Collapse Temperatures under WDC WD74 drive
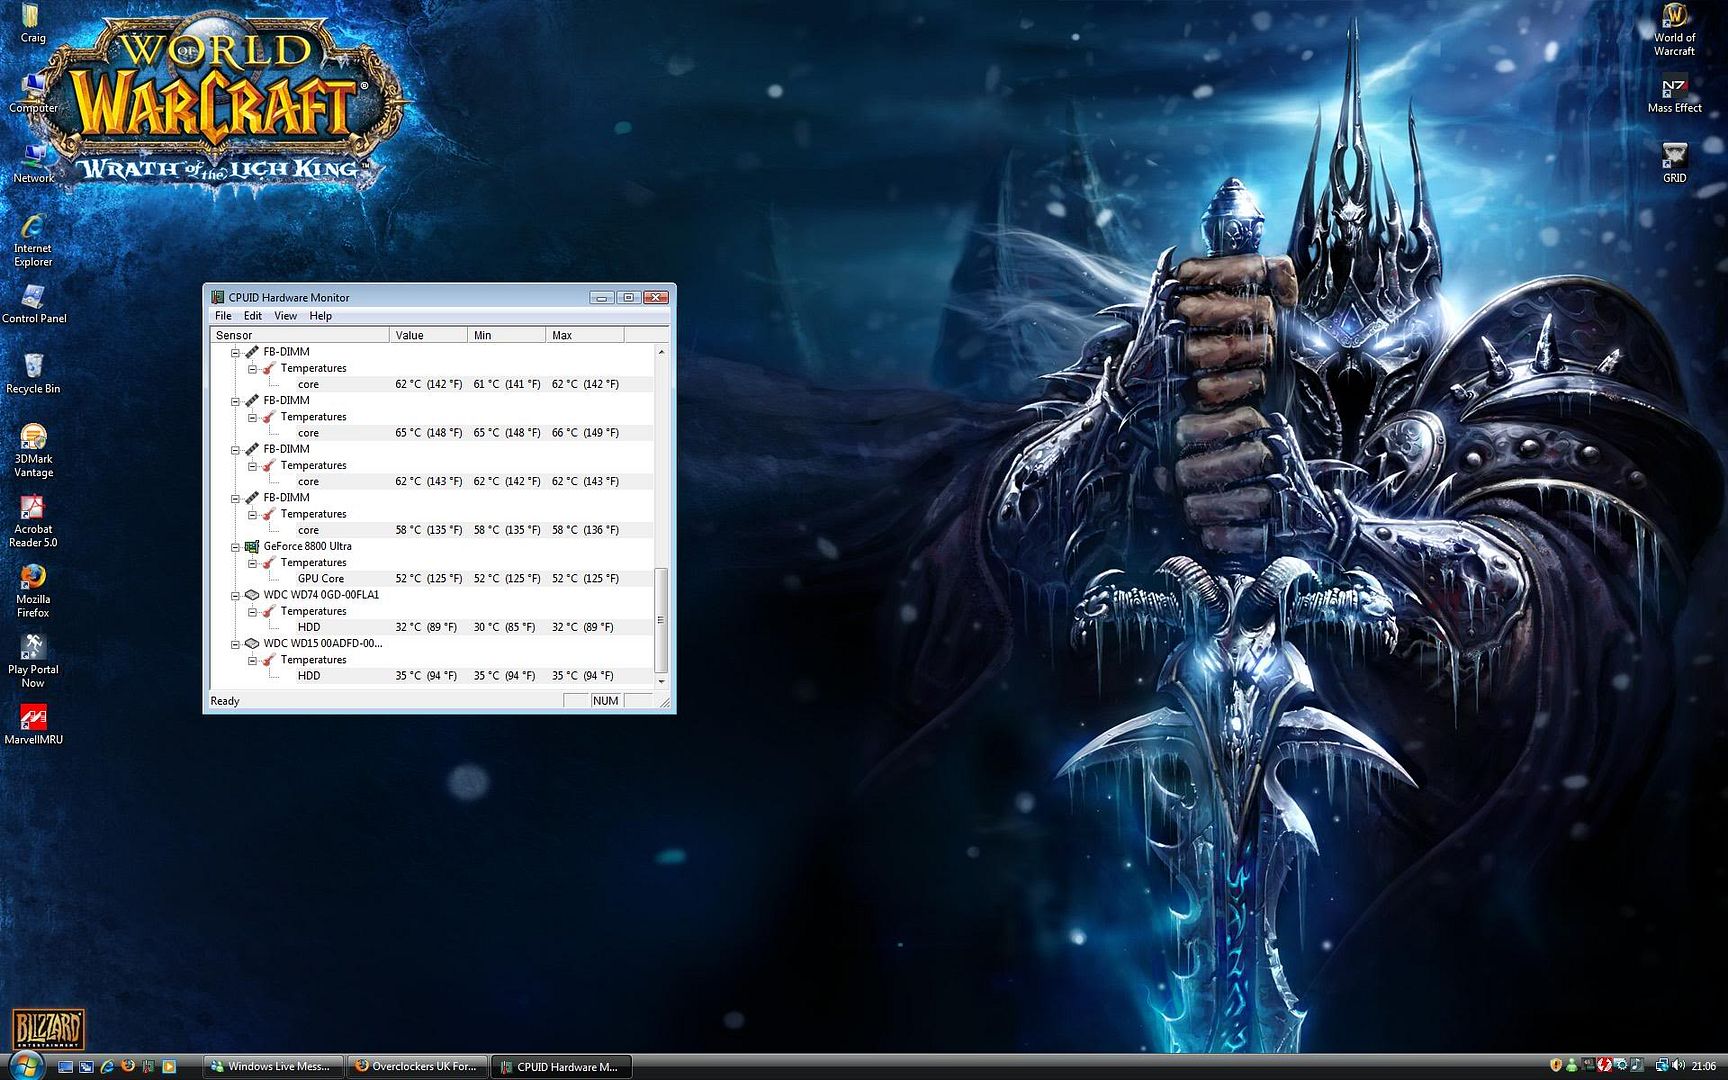The width and height of the screenshot is (1728, 1080). (252, 611)
